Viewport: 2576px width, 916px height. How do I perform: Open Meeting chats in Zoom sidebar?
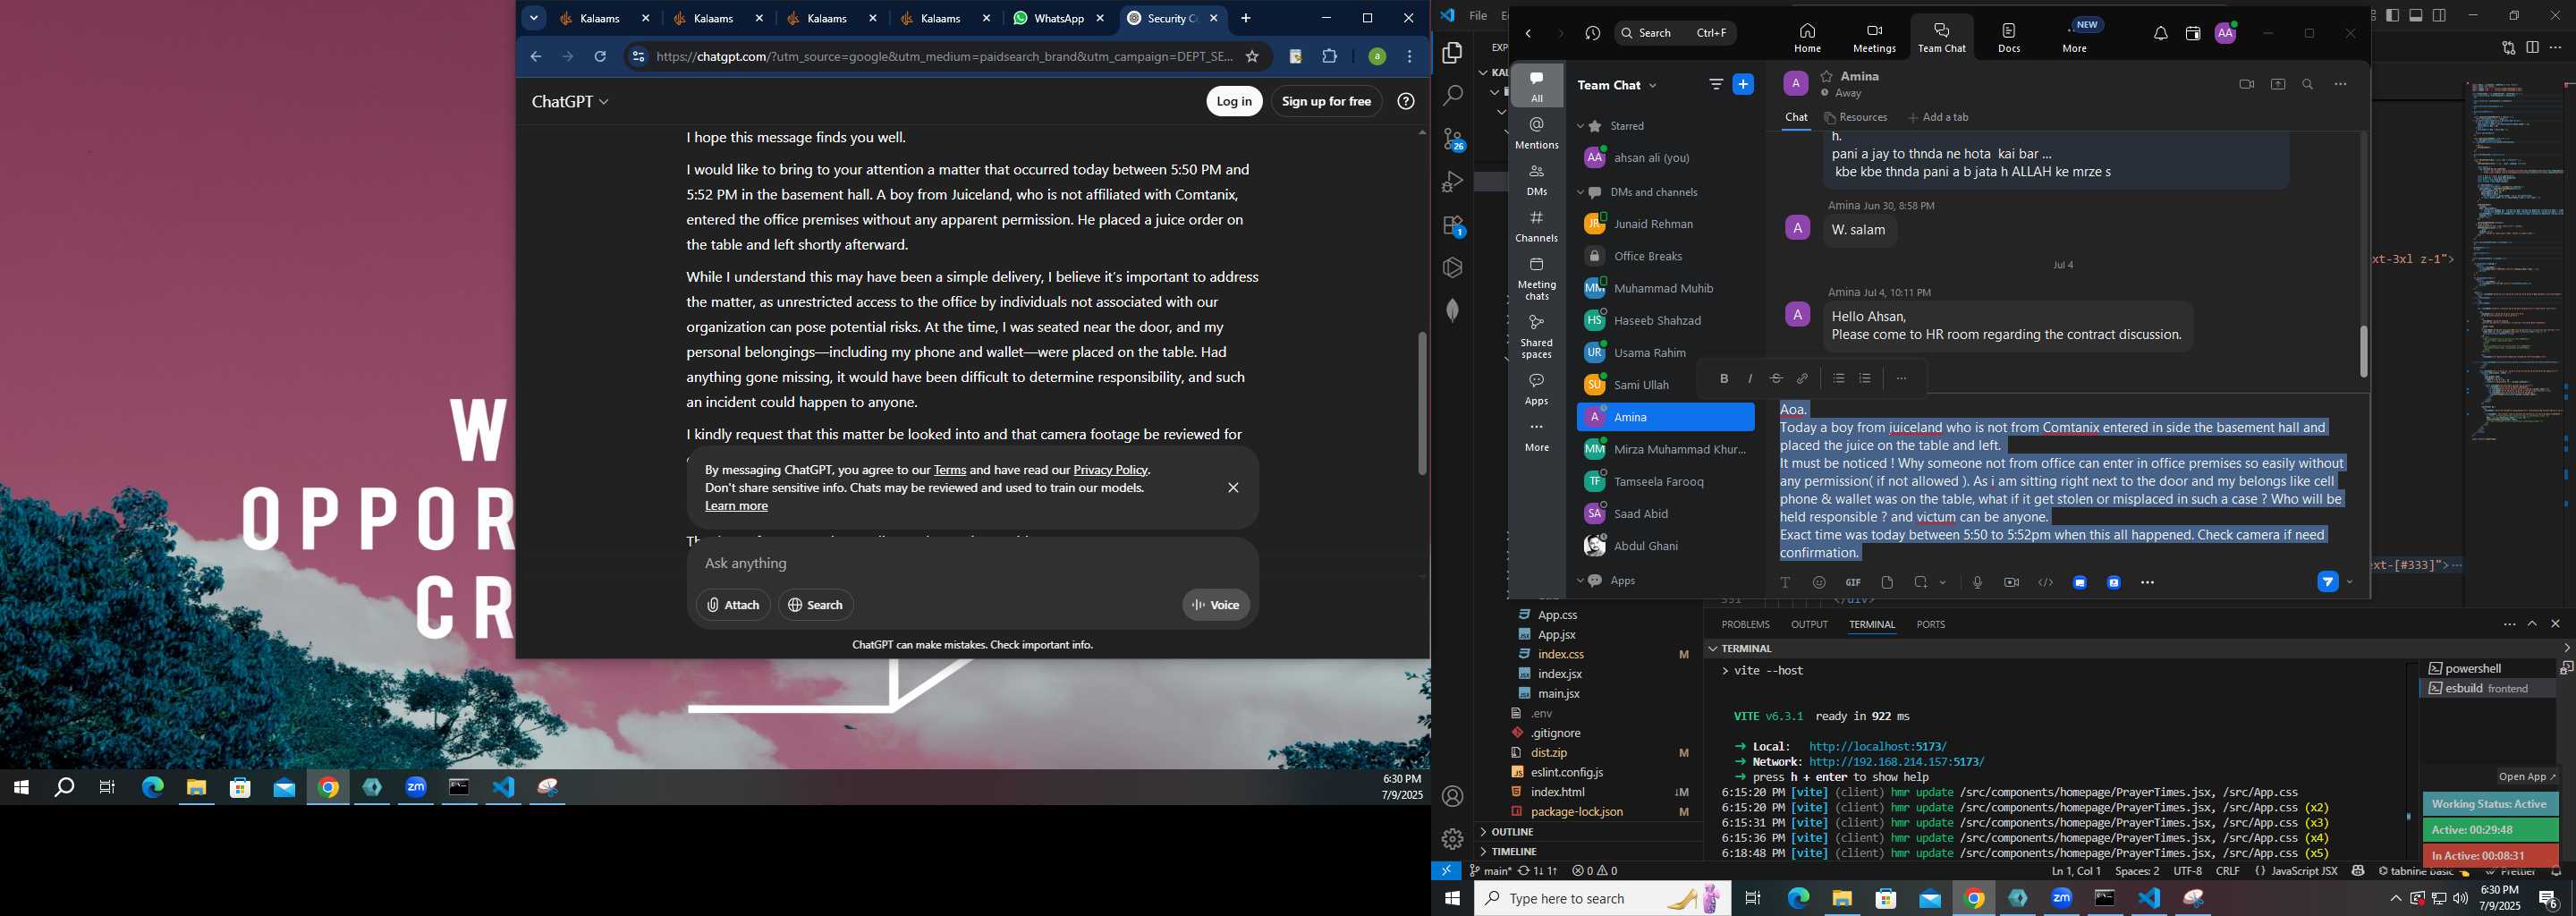tap(1536, 278)
